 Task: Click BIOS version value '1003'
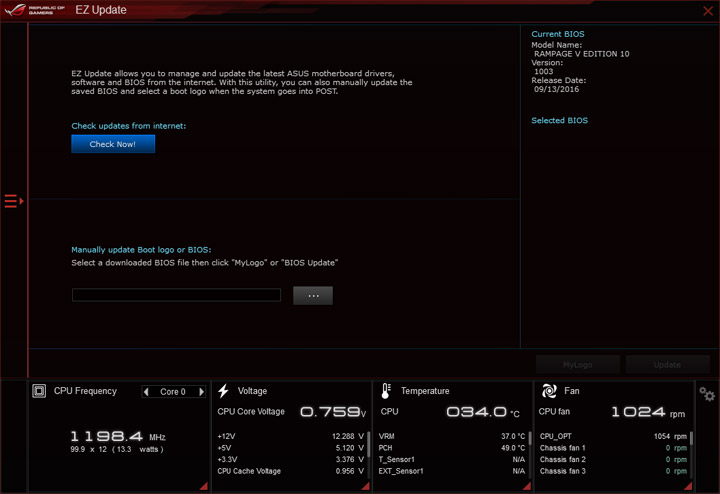pos(544,71)
